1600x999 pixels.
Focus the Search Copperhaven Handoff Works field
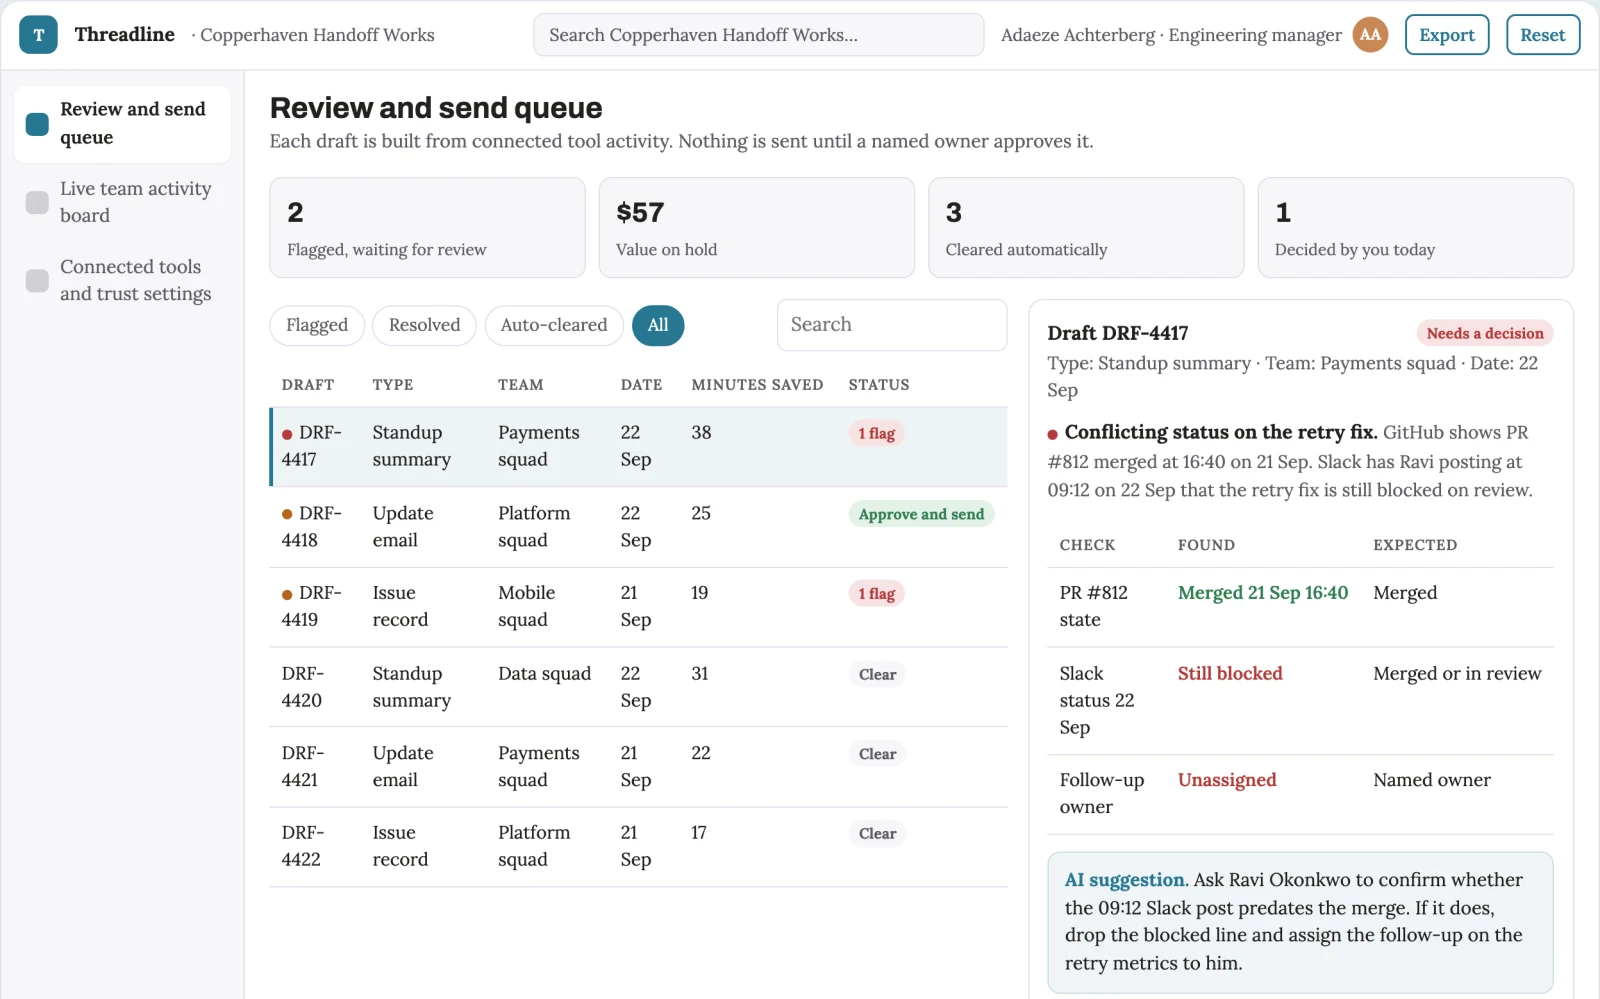click(758, 35)
